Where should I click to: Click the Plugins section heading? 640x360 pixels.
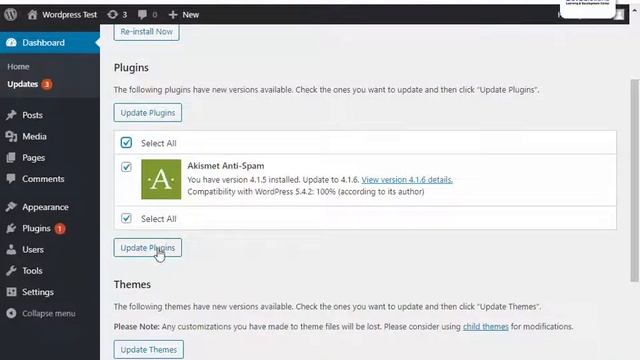(x=131, y=68)
